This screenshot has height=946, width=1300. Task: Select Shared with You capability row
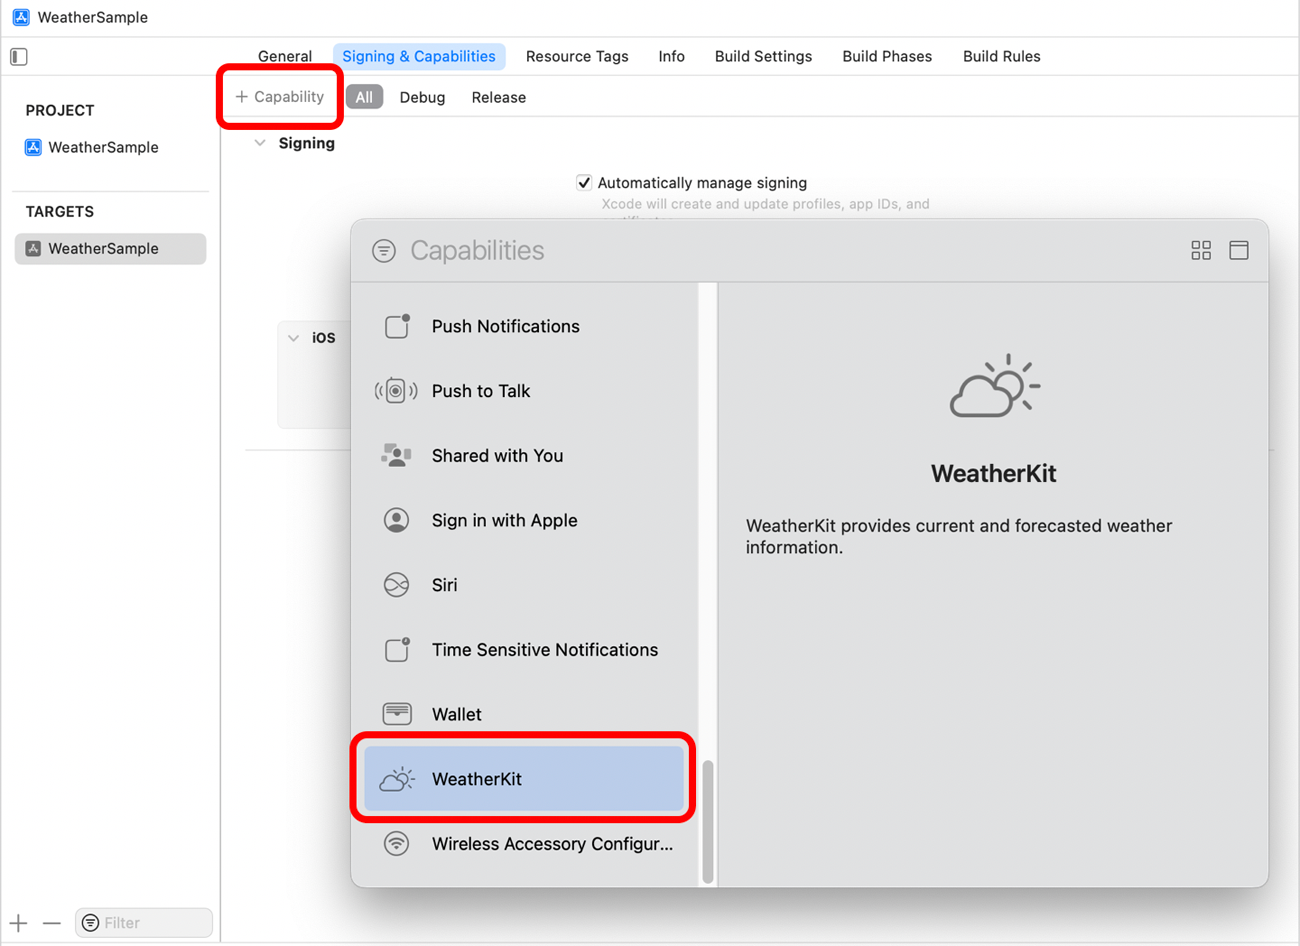click(x=525, y=455)
